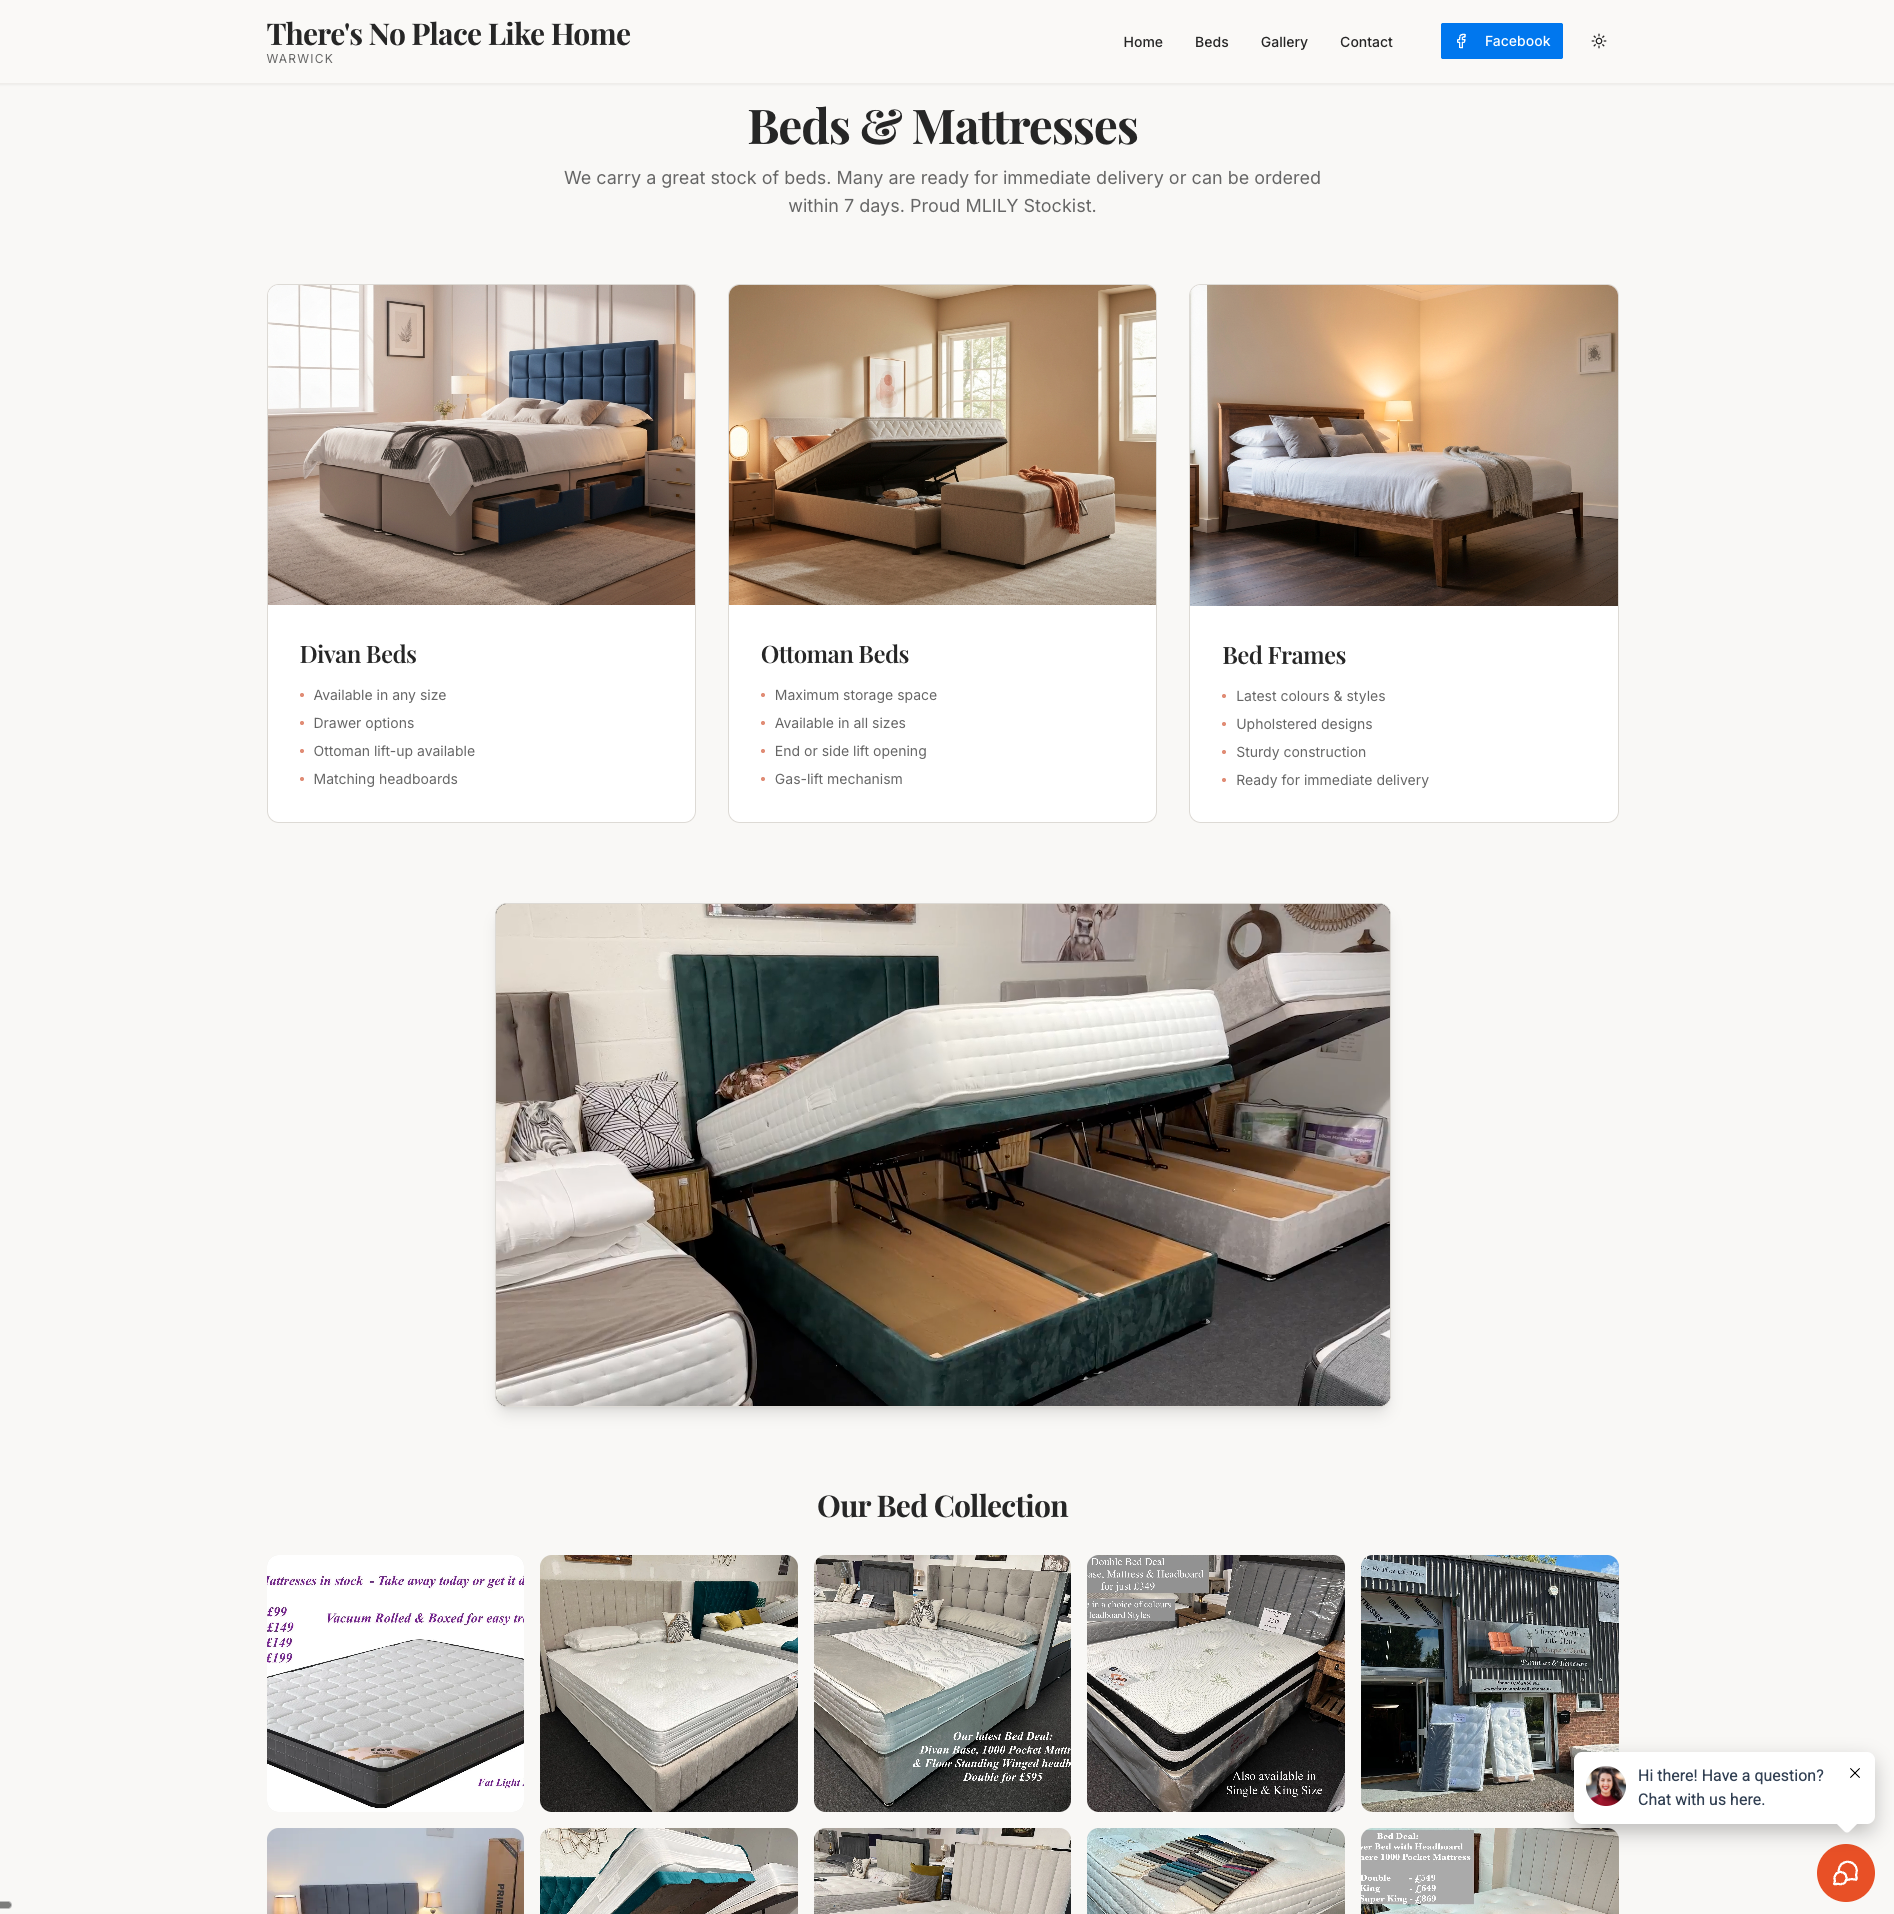The image size is (1894, 1914).
Task: Click the site title There's No Place Like Home
Action: (x=448, y=34)
